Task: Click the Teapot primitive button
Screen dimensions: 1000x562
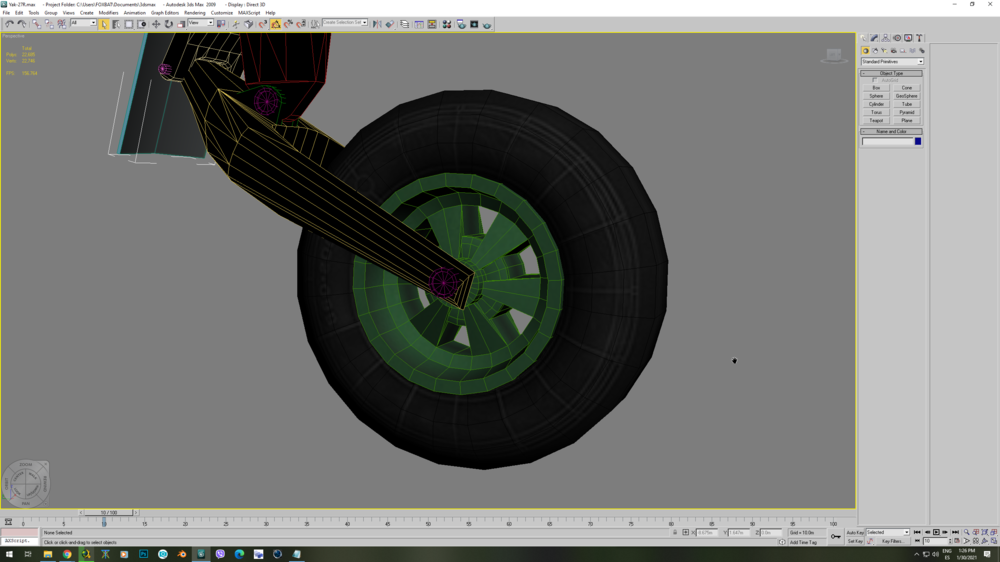Action: pyautogui.click(x=876, y=121)
